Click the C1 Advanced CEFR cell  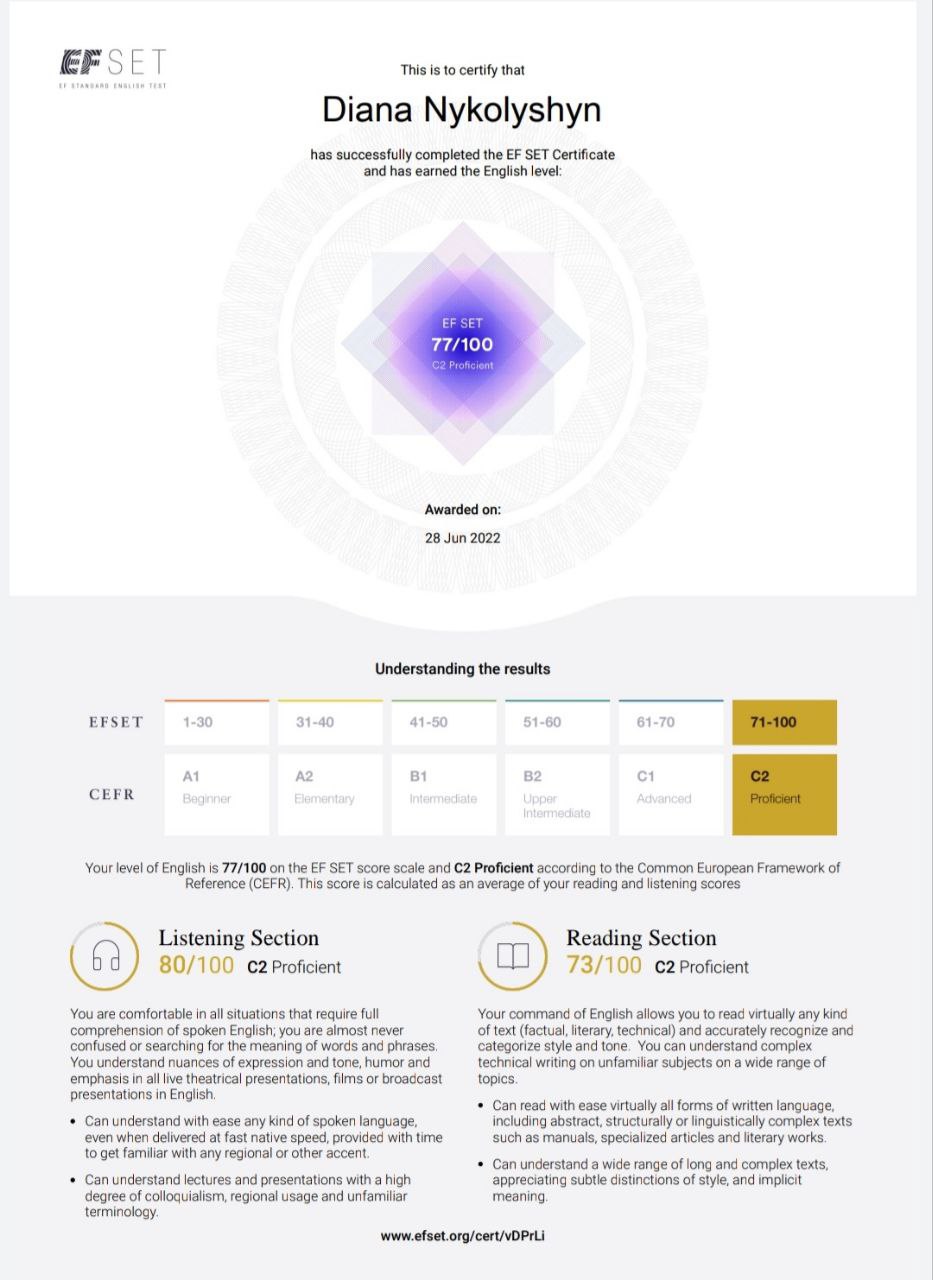click(670, 794)
